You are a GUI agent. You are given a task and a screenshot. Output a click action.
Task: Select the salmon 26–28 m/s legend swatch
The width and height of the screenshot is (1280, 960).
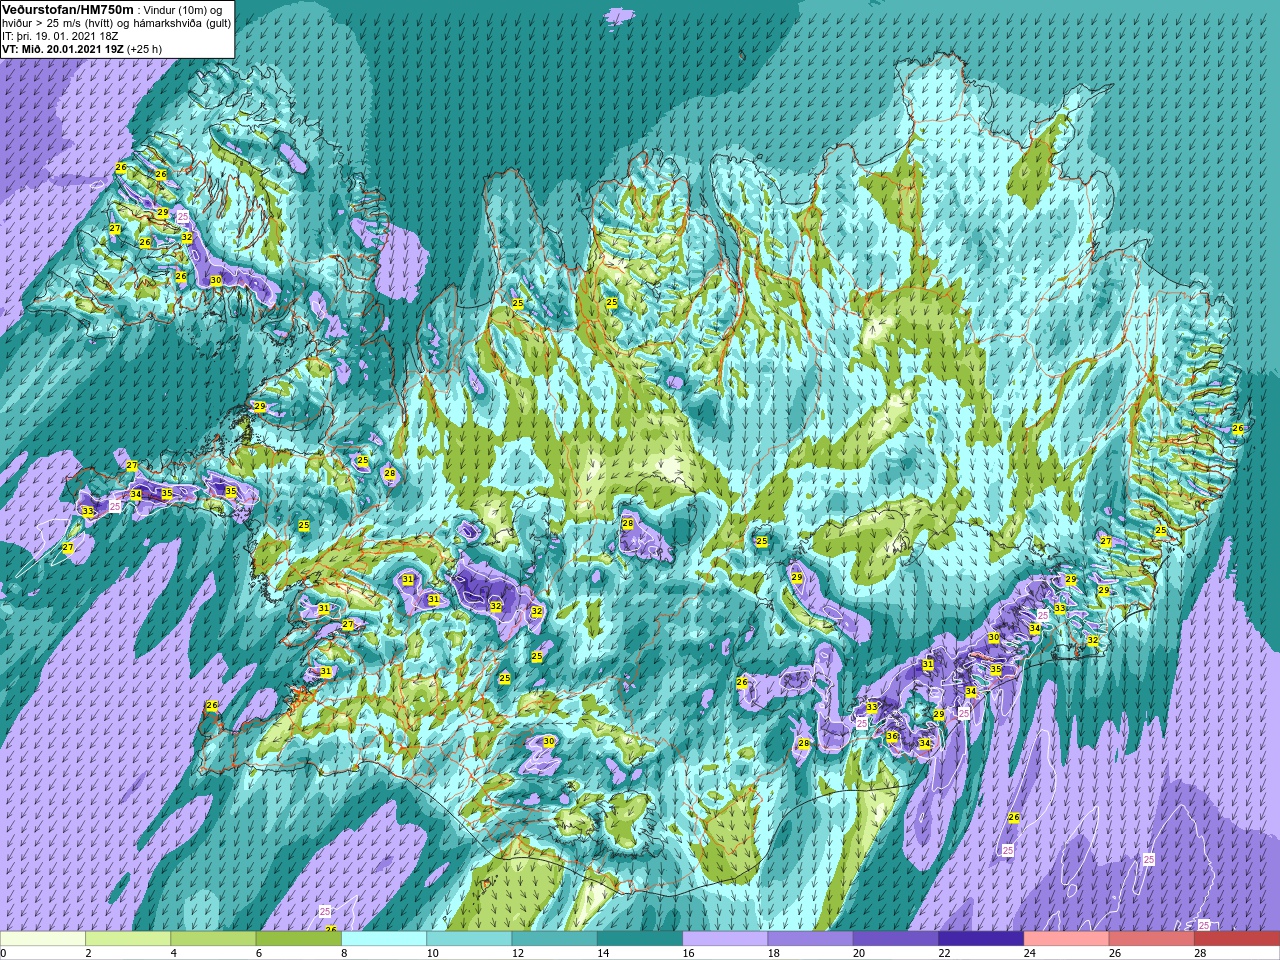[1152, 939]
